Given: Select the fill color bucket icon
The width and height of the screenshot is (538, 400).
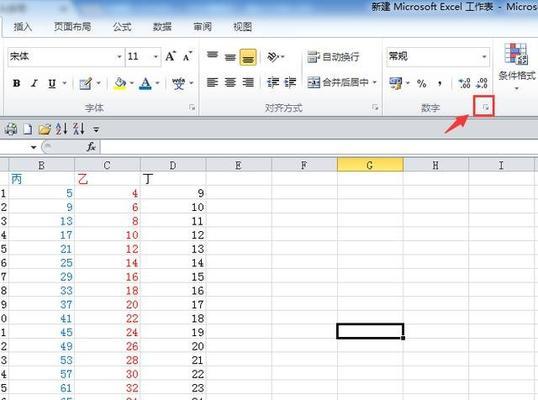Looking at the screenshot, I should (x=120, y=83).
